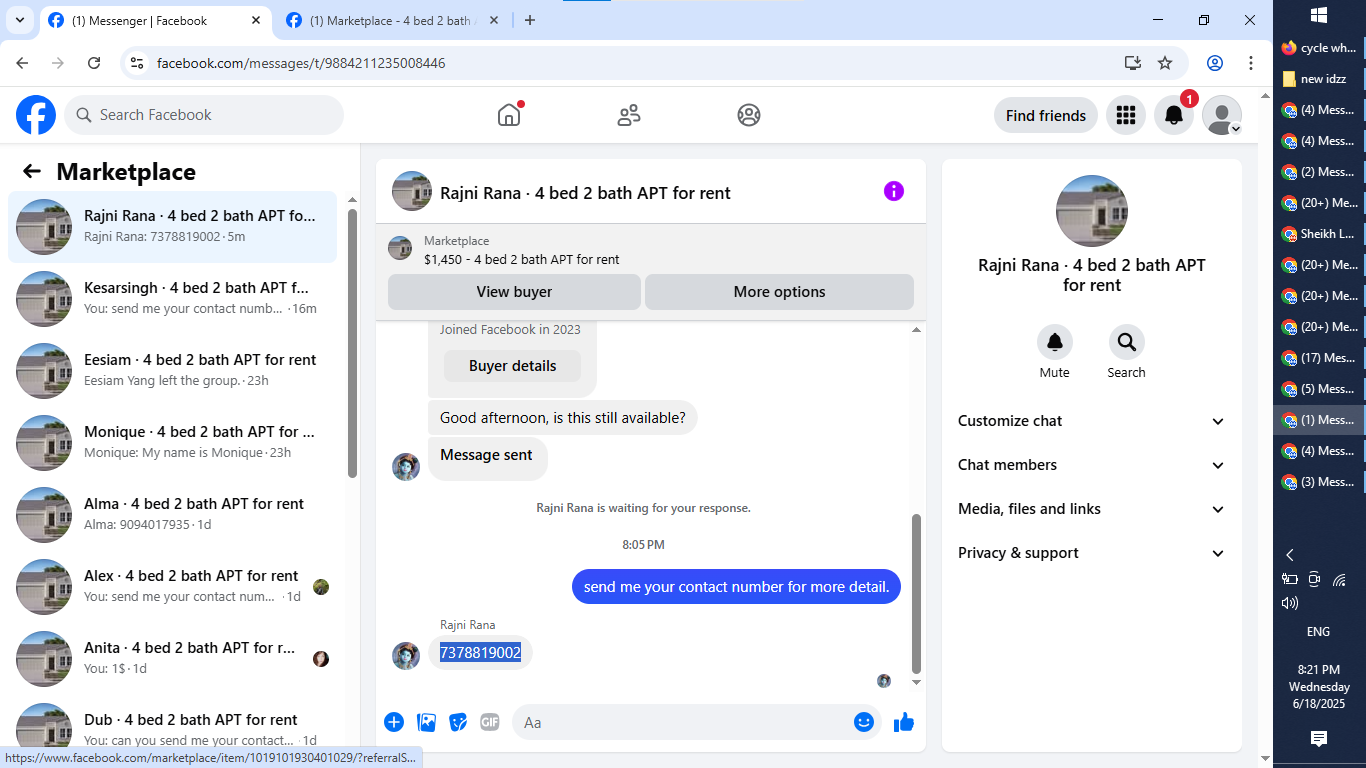This screenshot has height=768, width=1366.
Task: Open the Eesiam conversation
Action: pos(173,371)
